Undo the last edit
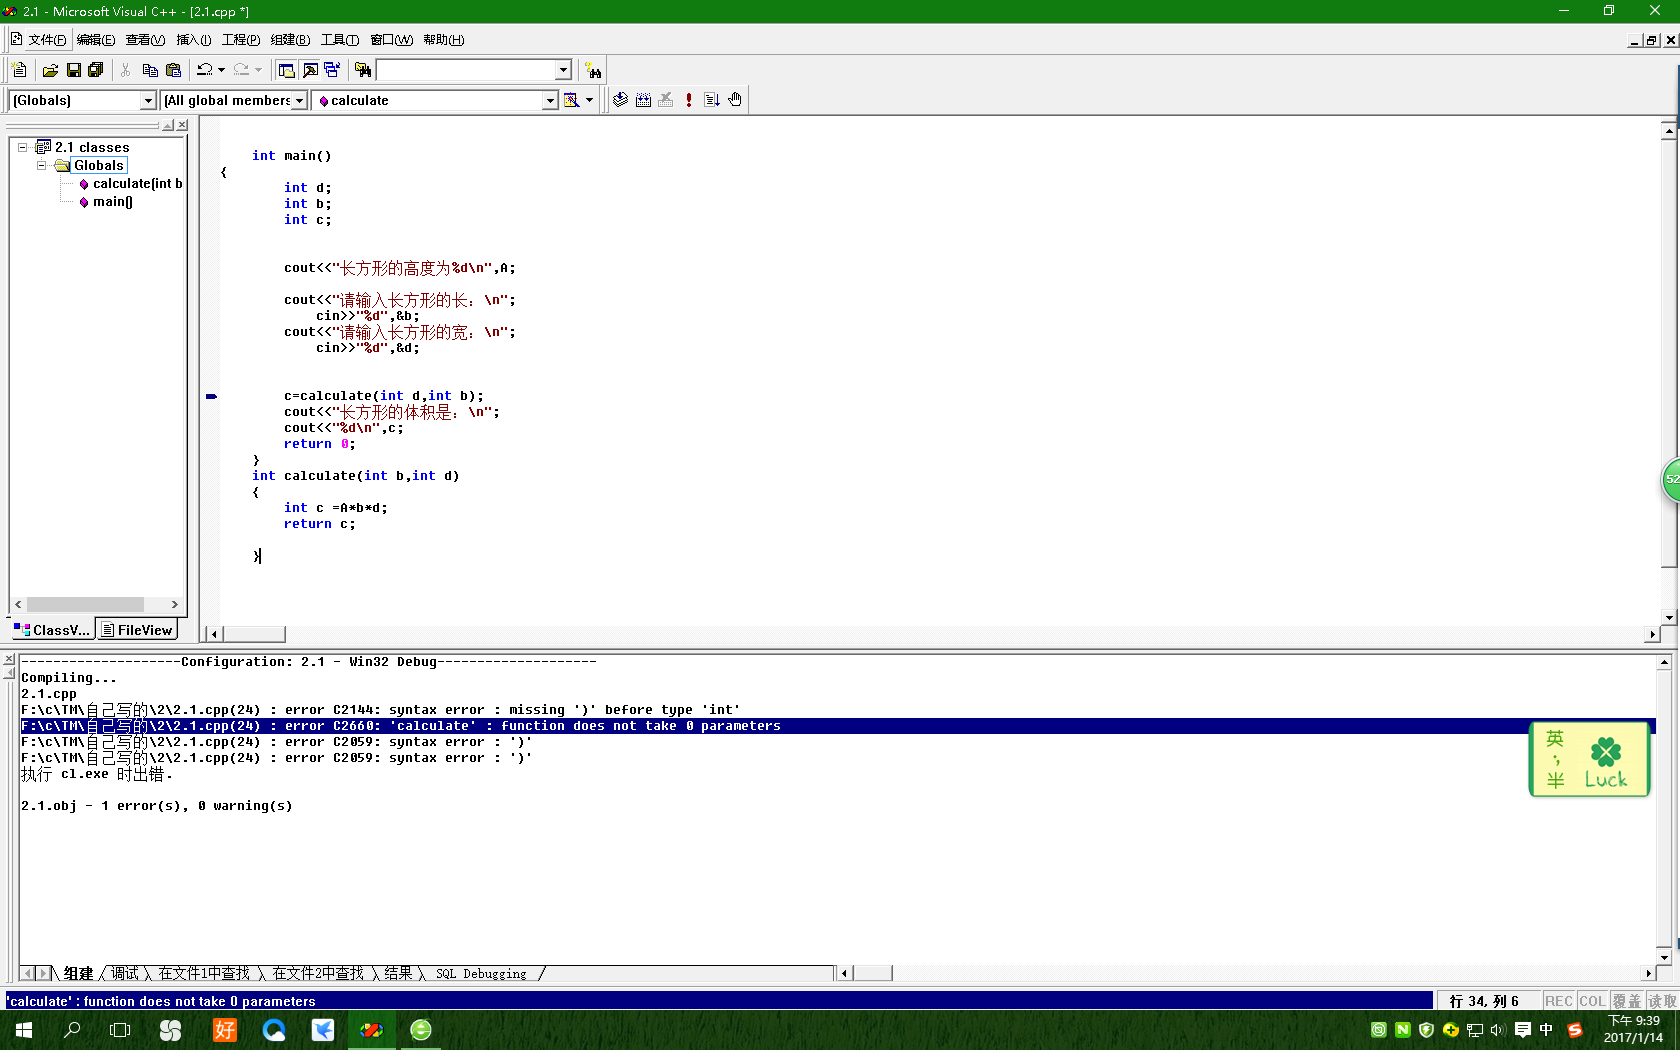This screenshot has height=1050, width=1680. click(204, 70)
